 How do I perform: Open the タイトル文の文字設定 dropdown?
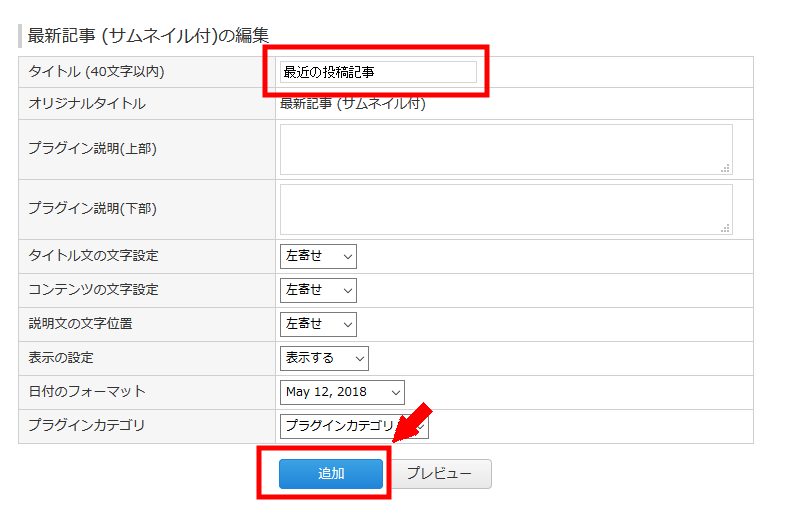(318, 256)
